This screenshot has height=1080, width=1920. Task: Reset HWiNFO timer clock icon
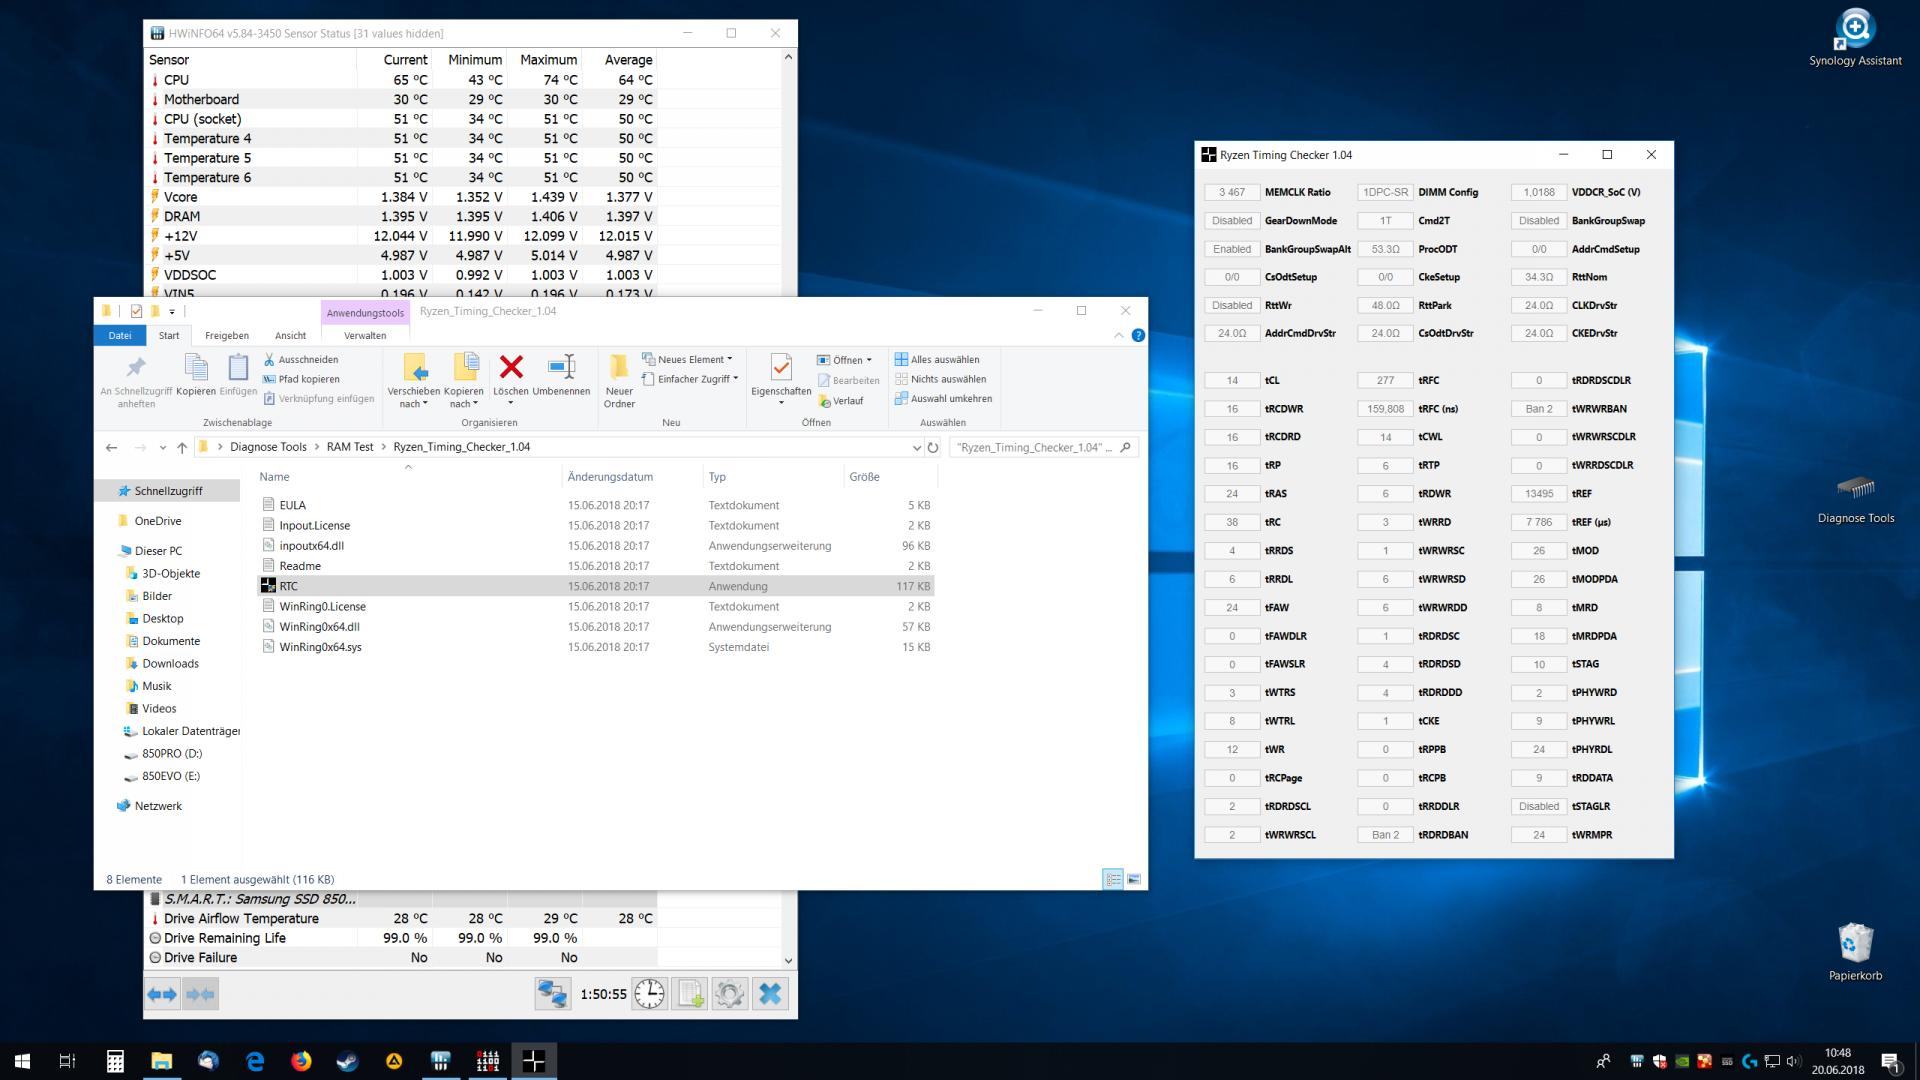point(650,994)
